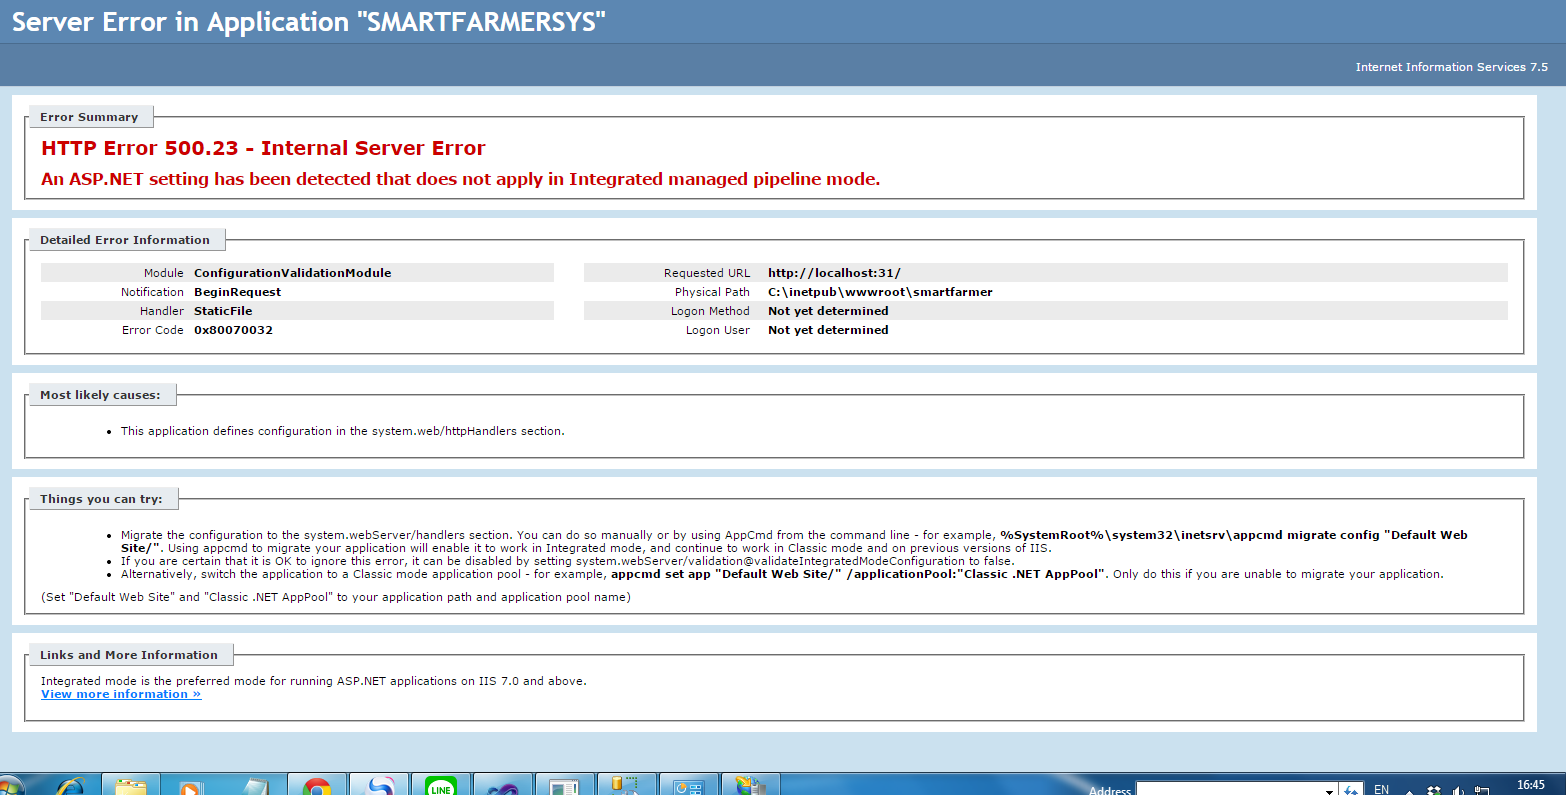Click the system.web/httpHandlers cause bullet text

342,431
